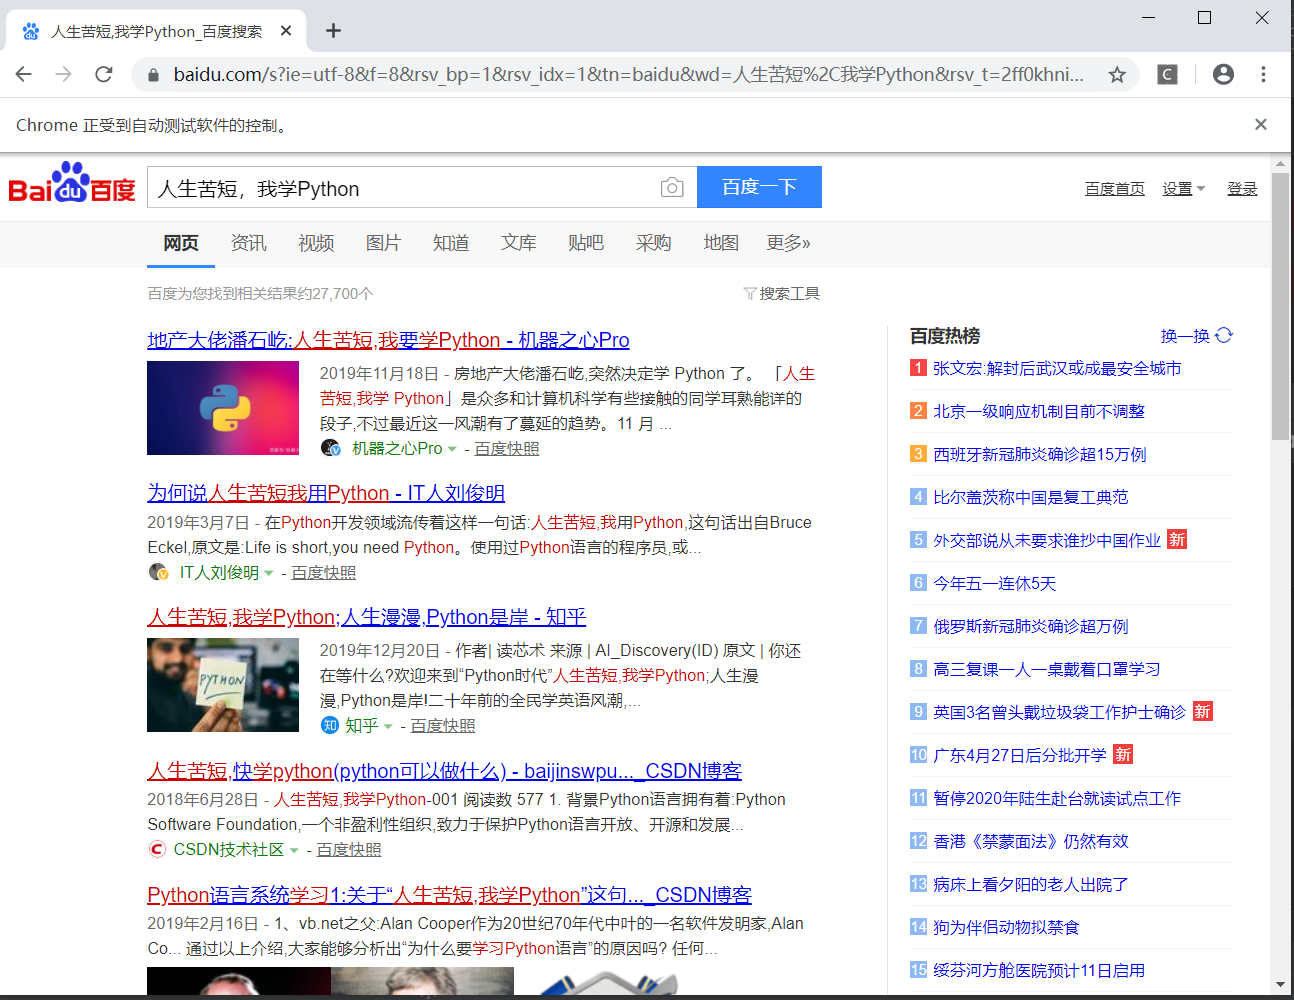Switch to the 贴吧 tab
Viewport: 1294px width, 1000px height.
pyautogui.click(x=586, y=243)
